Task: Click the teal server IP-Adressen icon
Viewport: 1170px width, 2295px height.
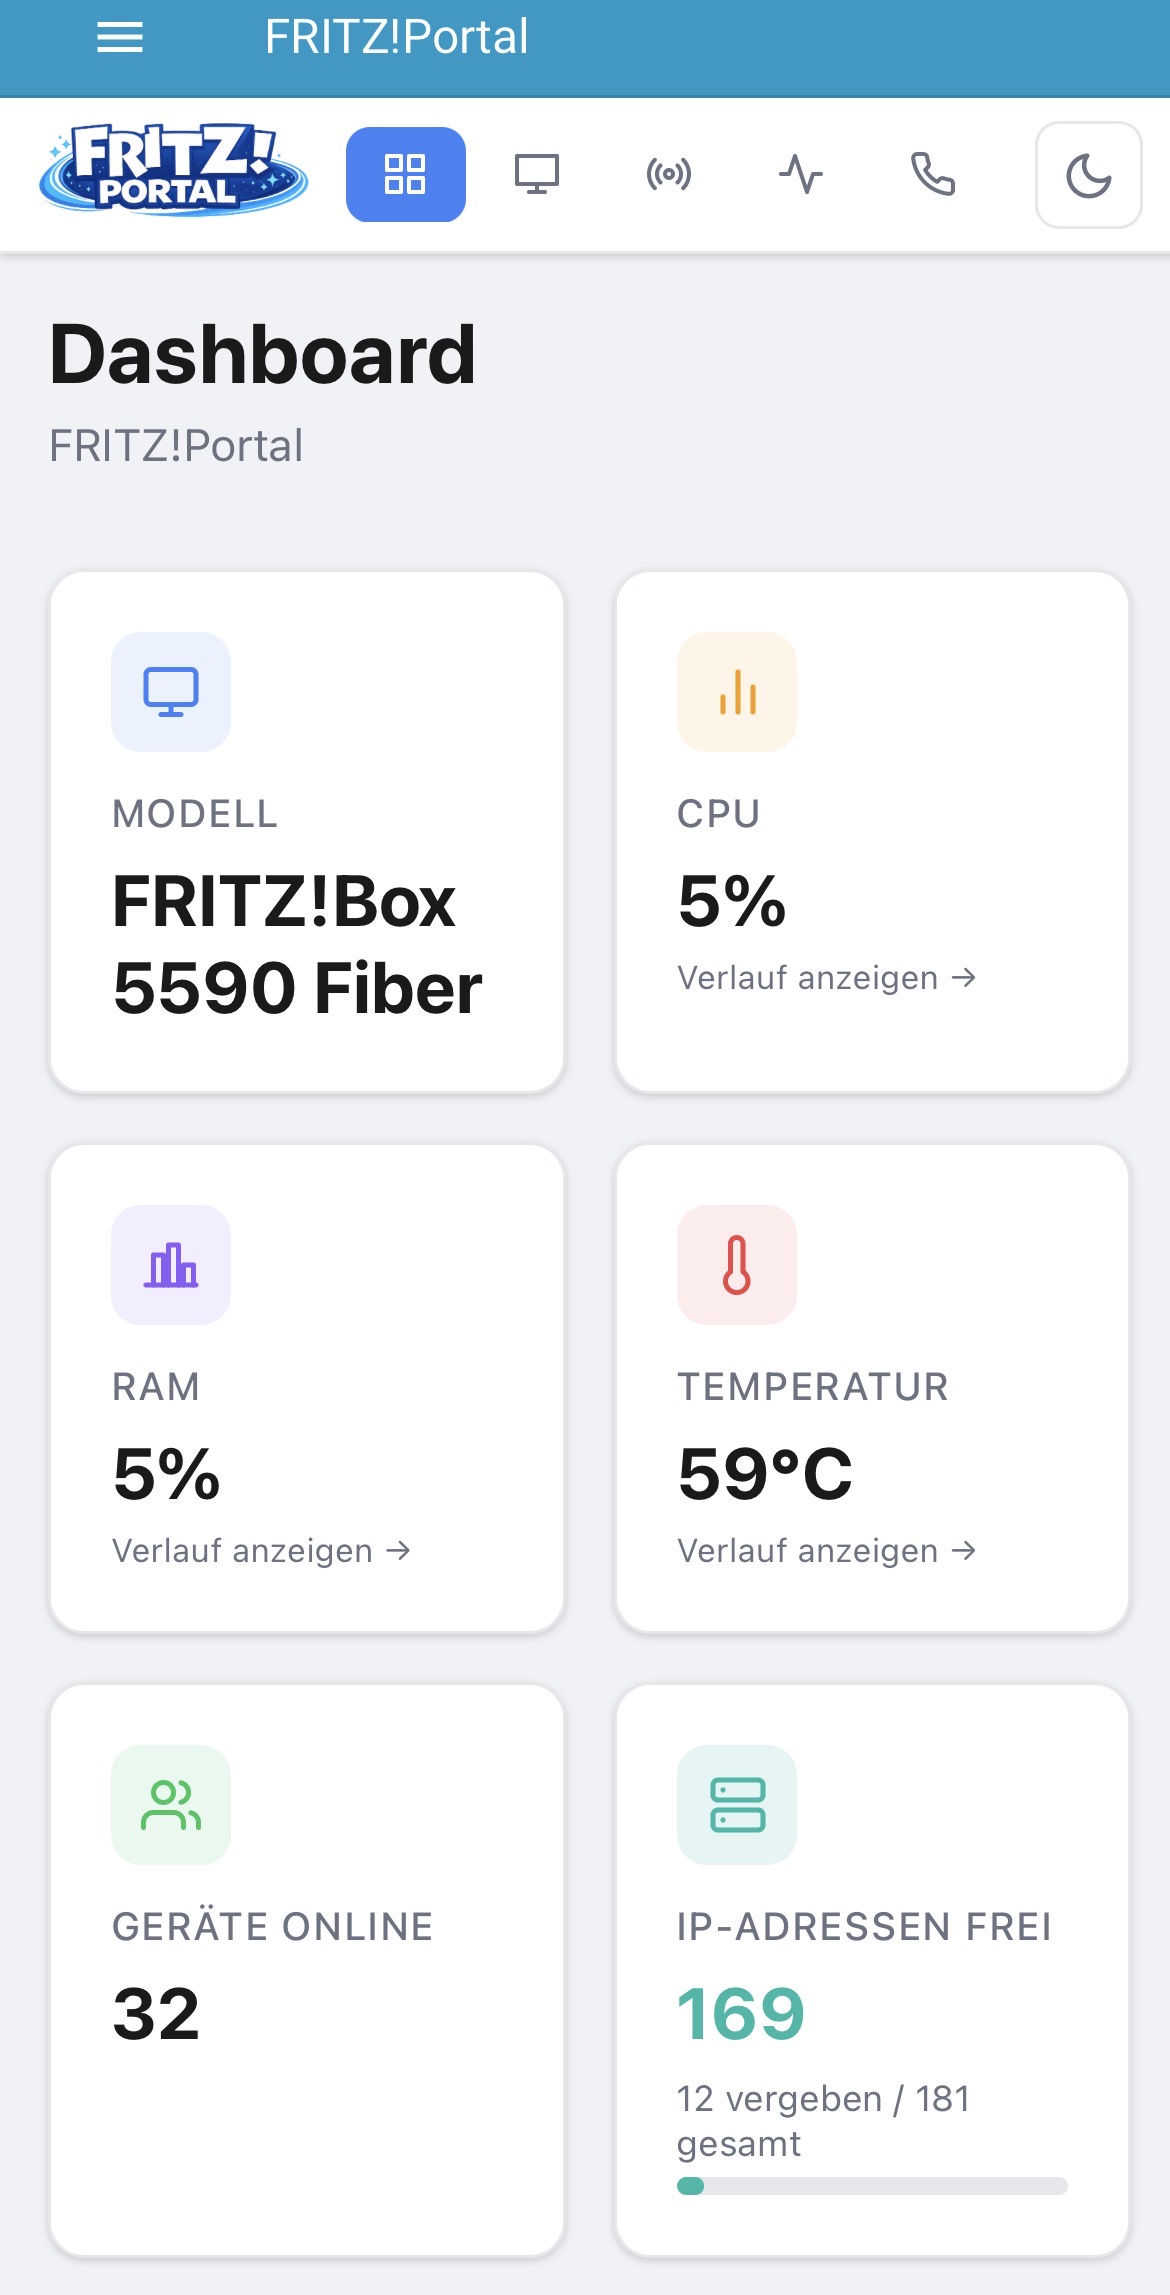Action: click(x=737, y=1805)
